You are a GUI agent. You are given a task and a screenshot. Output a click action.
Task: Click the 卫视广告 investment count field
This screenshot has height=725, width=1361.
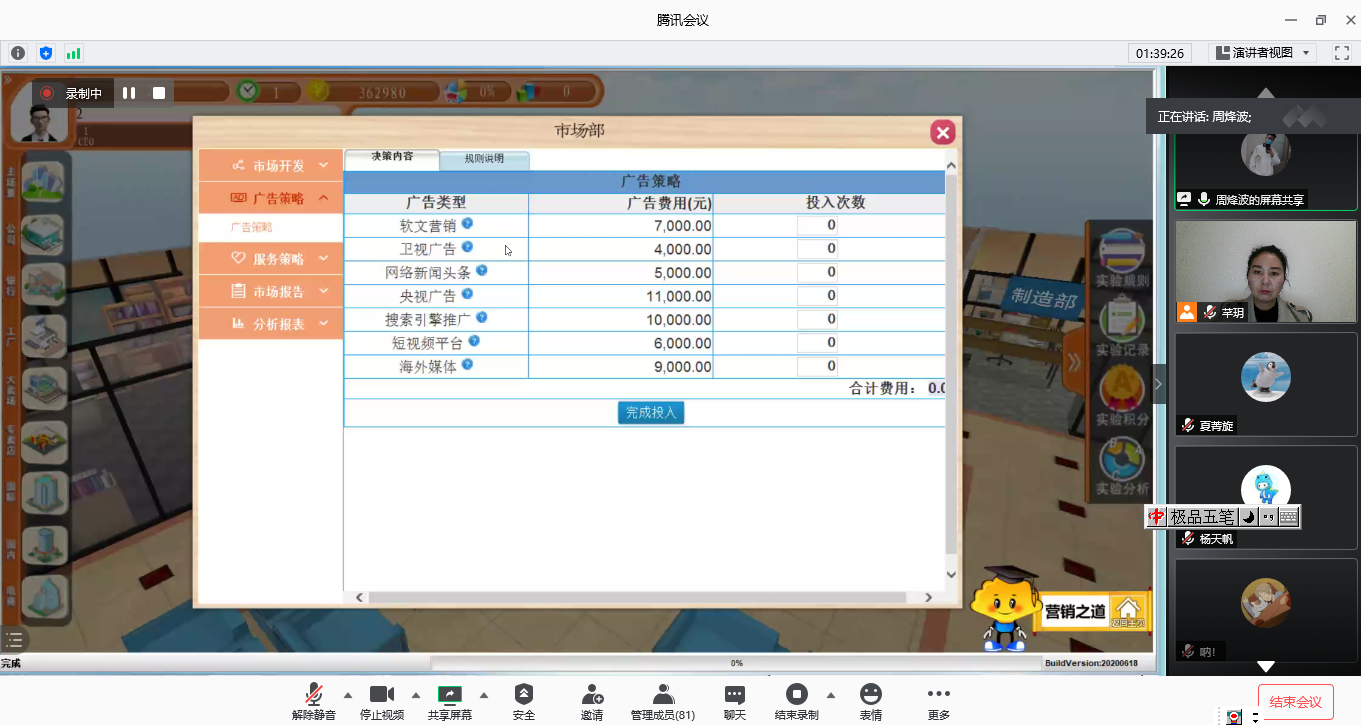pyautogui.click(x=817, y=249)
